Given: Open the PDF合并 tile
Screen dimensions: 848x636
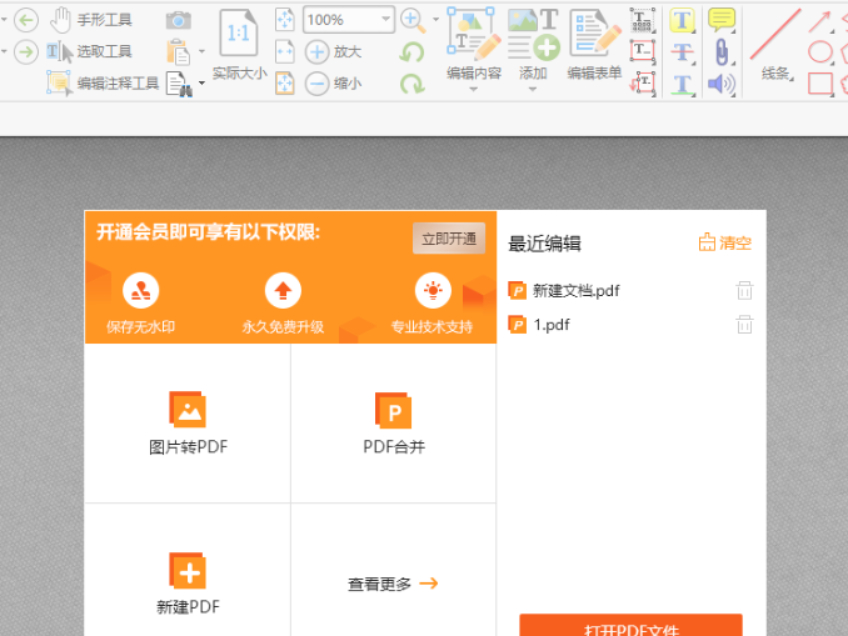Looking at the screenshot, I should point(394,423).
